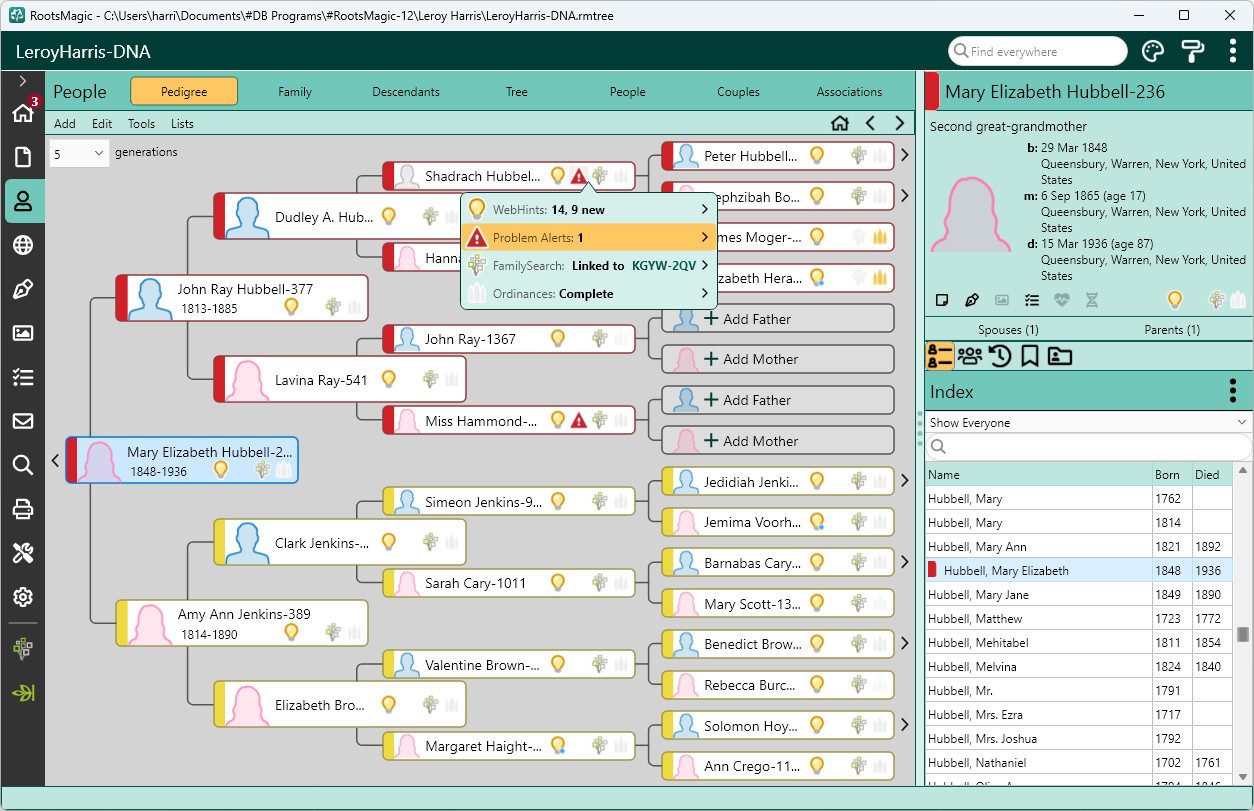The height and width of the screenshot is (811, 1254).
Task: Select "Hubbell, Mary Jane" in the index
Action: pyautogui.click(x=1079, y=595)
